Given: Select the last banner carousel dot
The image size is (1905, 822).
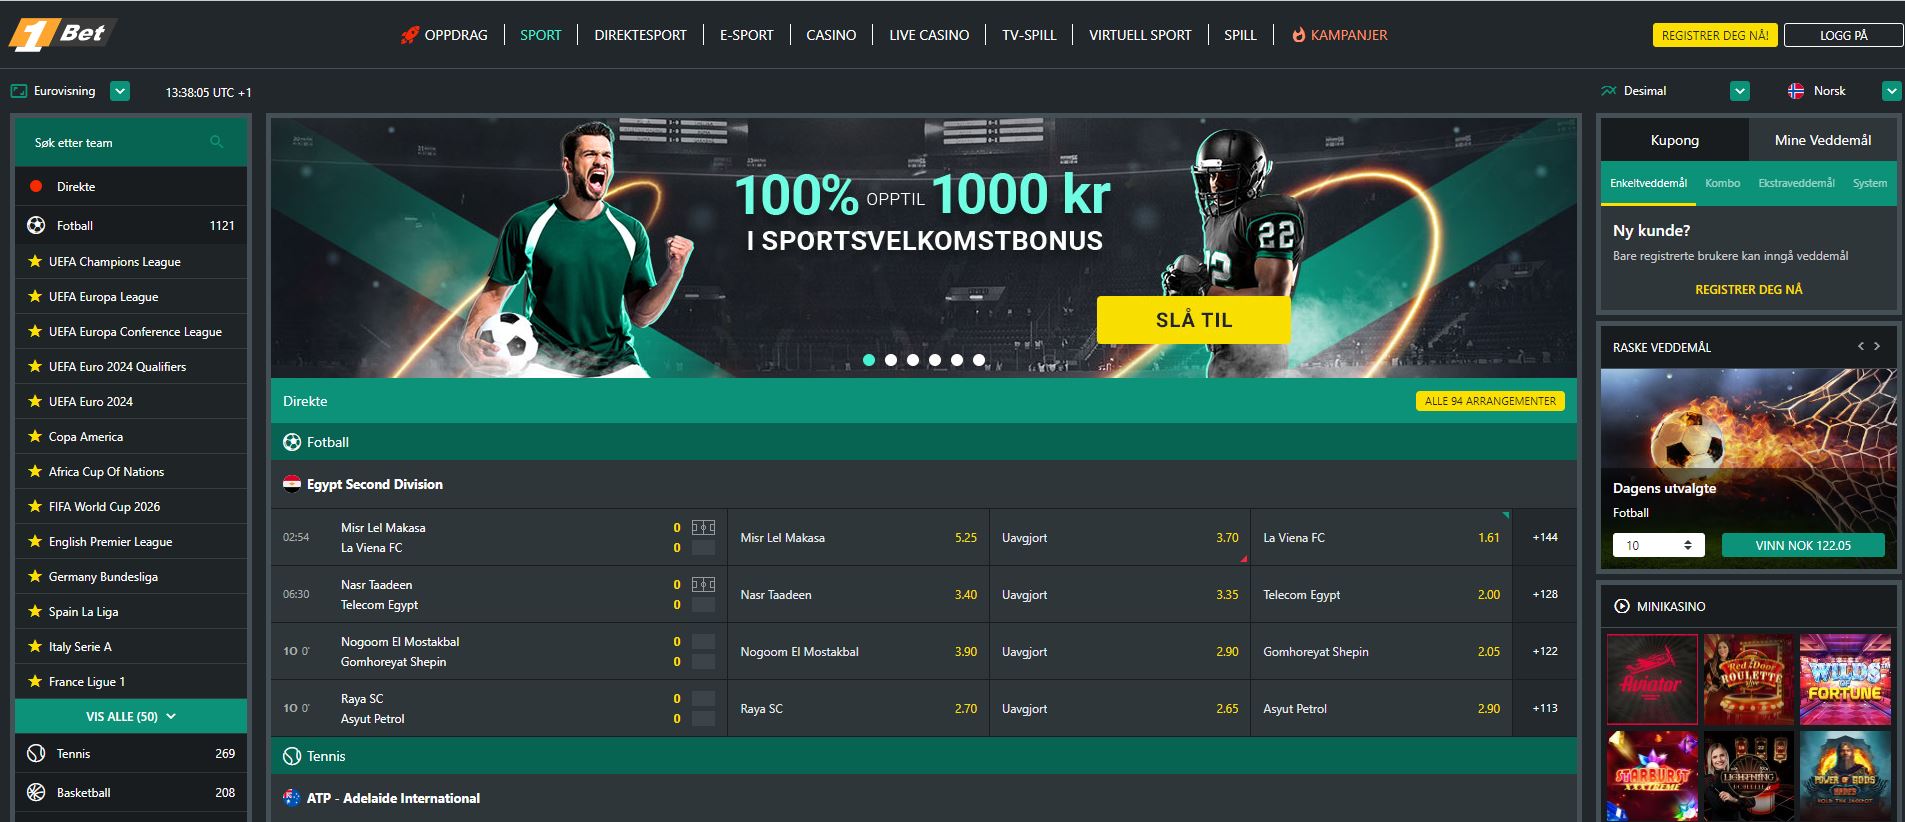Looking at the screenshot, I should [979, 360].
